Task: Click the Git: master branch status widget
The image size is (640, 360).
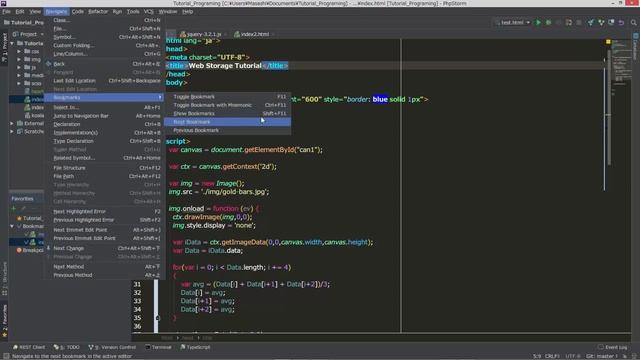Action: 602,356
